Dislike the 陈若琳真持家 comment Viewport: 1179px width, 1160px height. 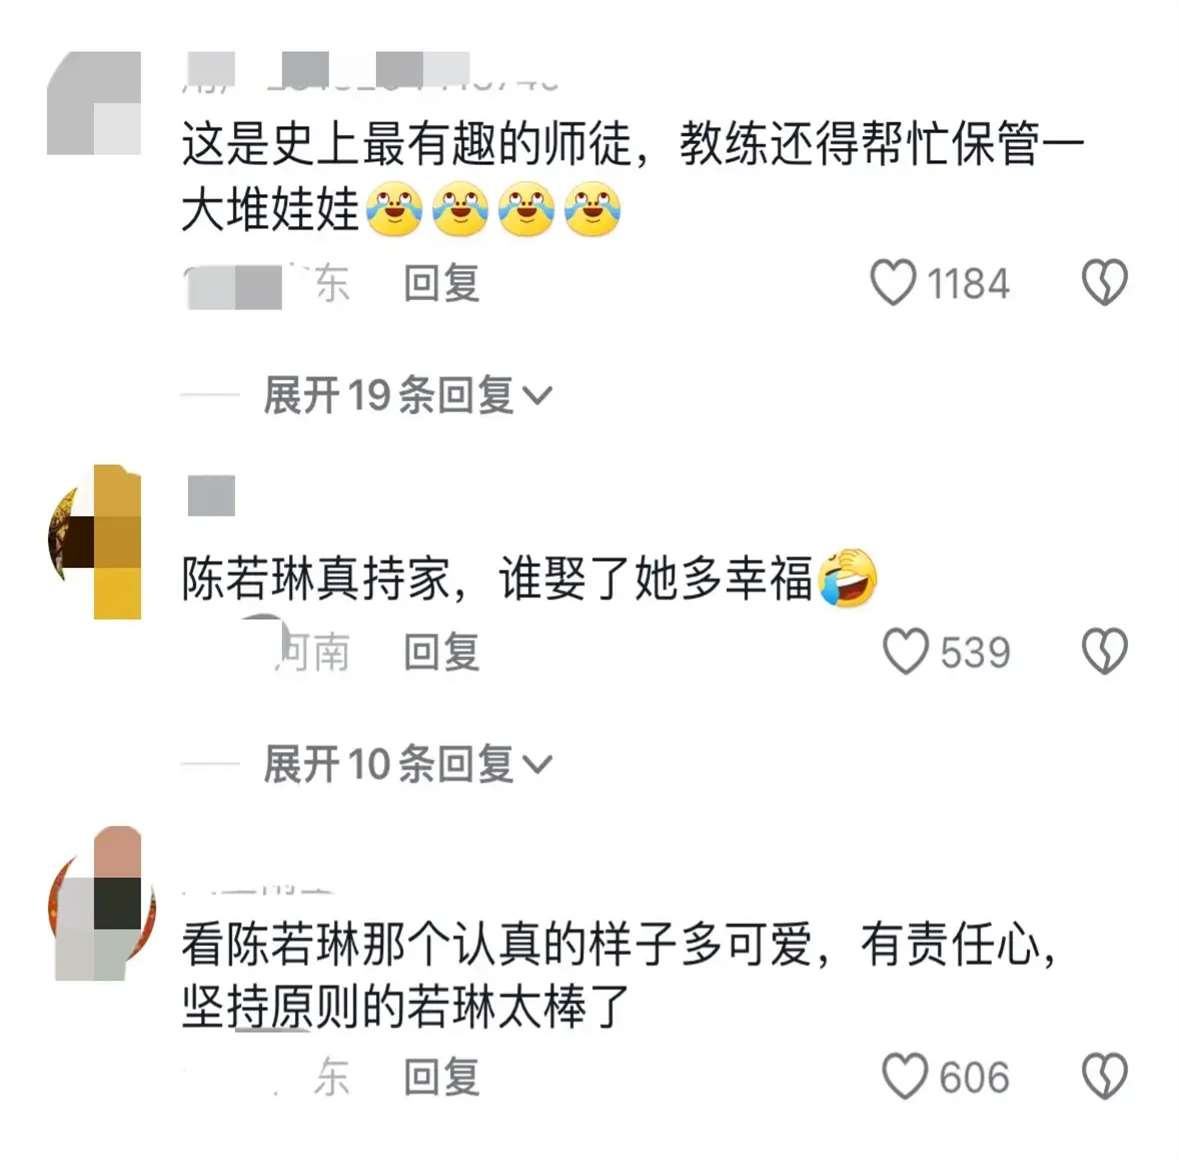tap(1105, 652)
